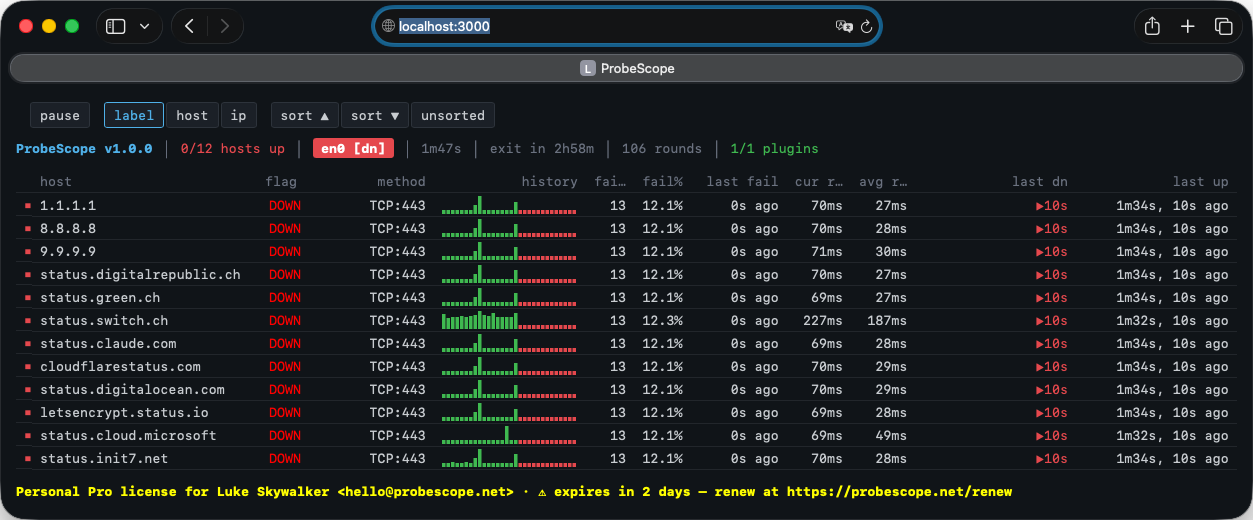Click the last dn column header
Viewport: 1253px width, 520px height.
[1039, 181]
